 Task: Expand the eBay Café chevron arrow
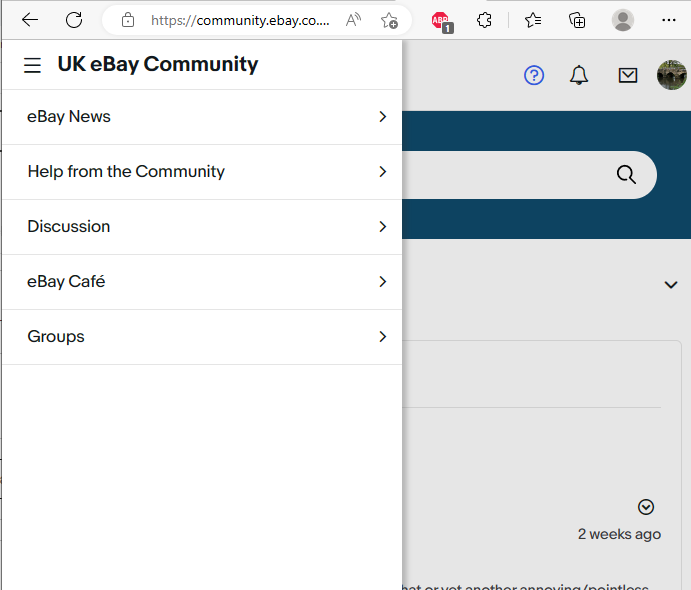pos(383,282)
